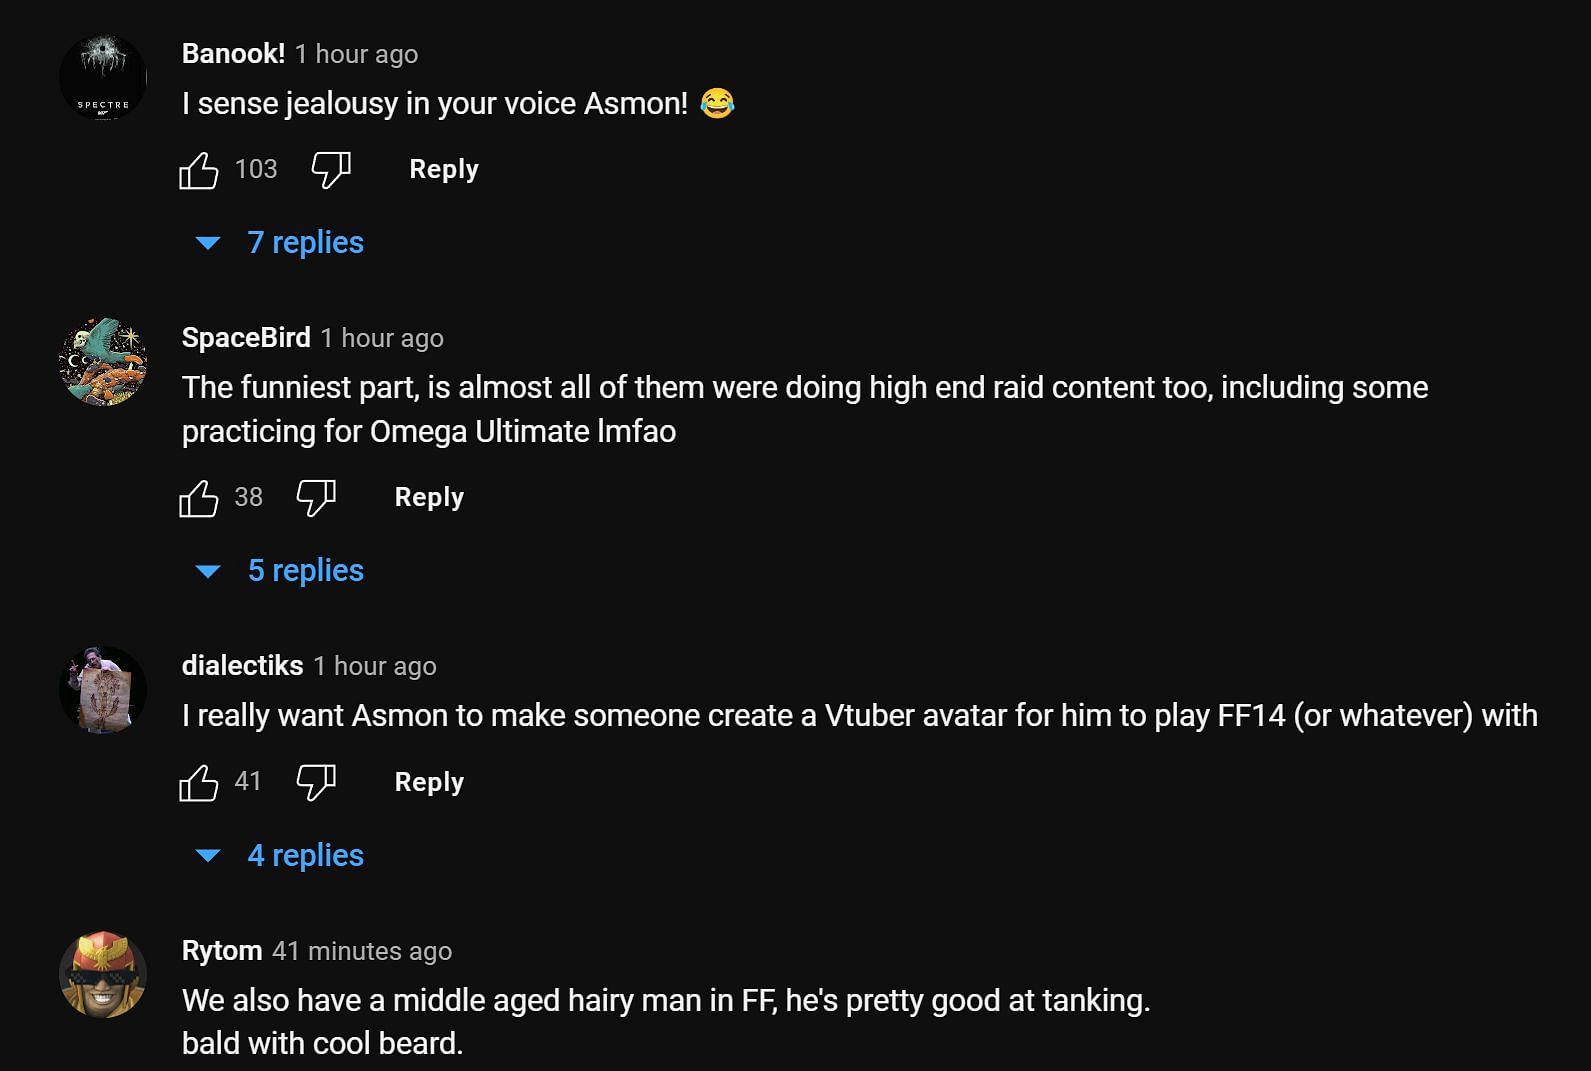Open SpaceBird's channel from username

tap(246, 338)
